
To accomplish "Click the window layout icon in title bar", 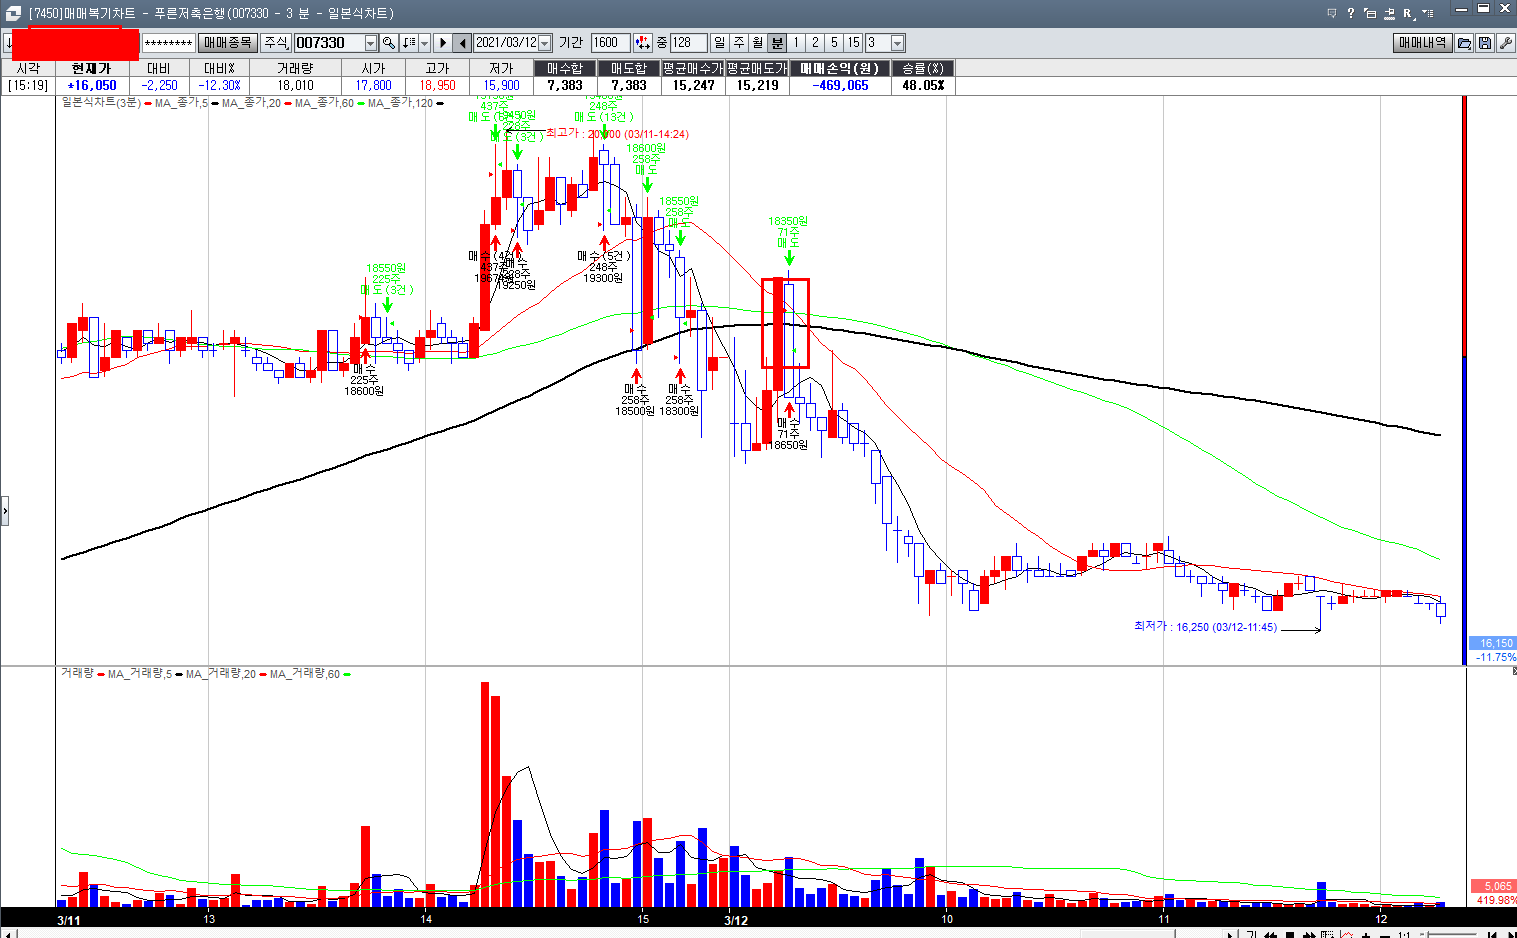I will click(1371, 13).
